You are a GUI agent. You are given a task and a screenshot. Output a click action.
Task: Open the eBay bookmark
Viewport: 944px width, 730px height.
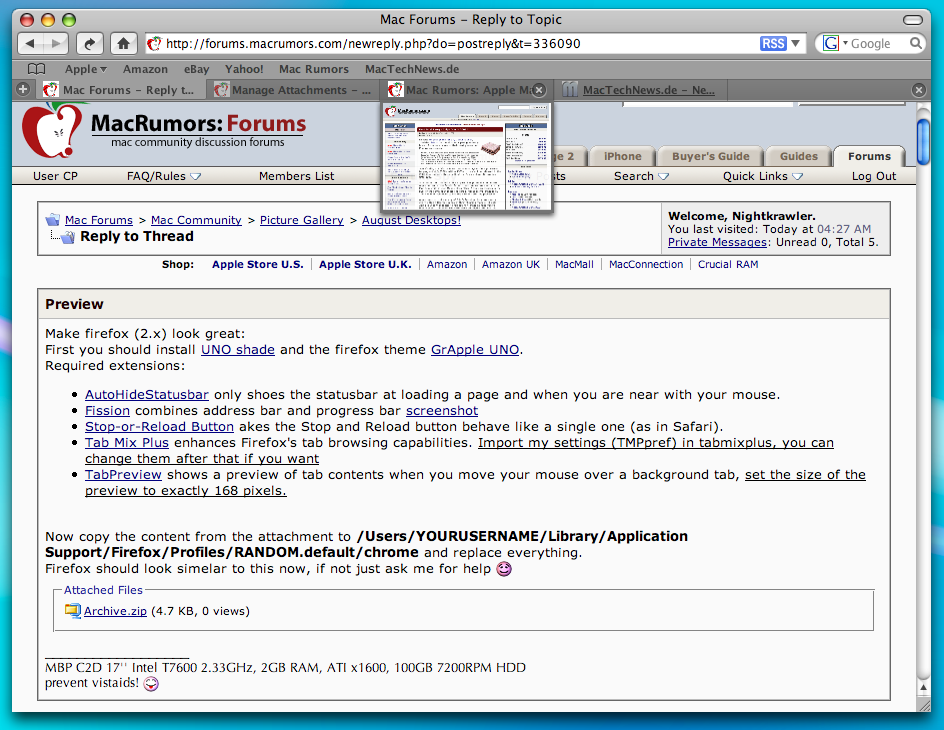click(196, 69)
